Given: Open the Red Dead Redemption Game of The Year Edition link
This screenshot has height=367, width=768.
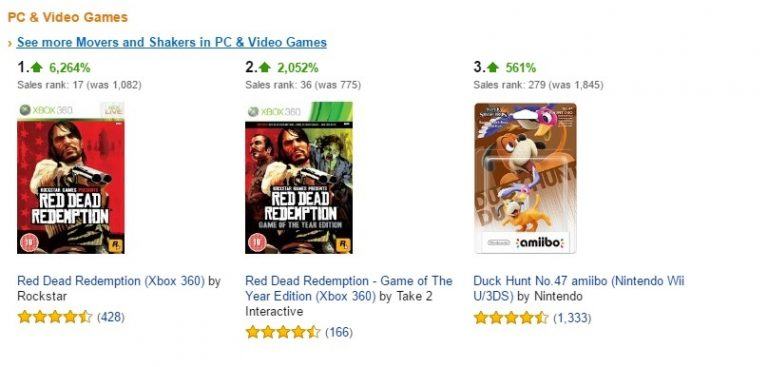Looking at the screenshot, I should point(349,289).
